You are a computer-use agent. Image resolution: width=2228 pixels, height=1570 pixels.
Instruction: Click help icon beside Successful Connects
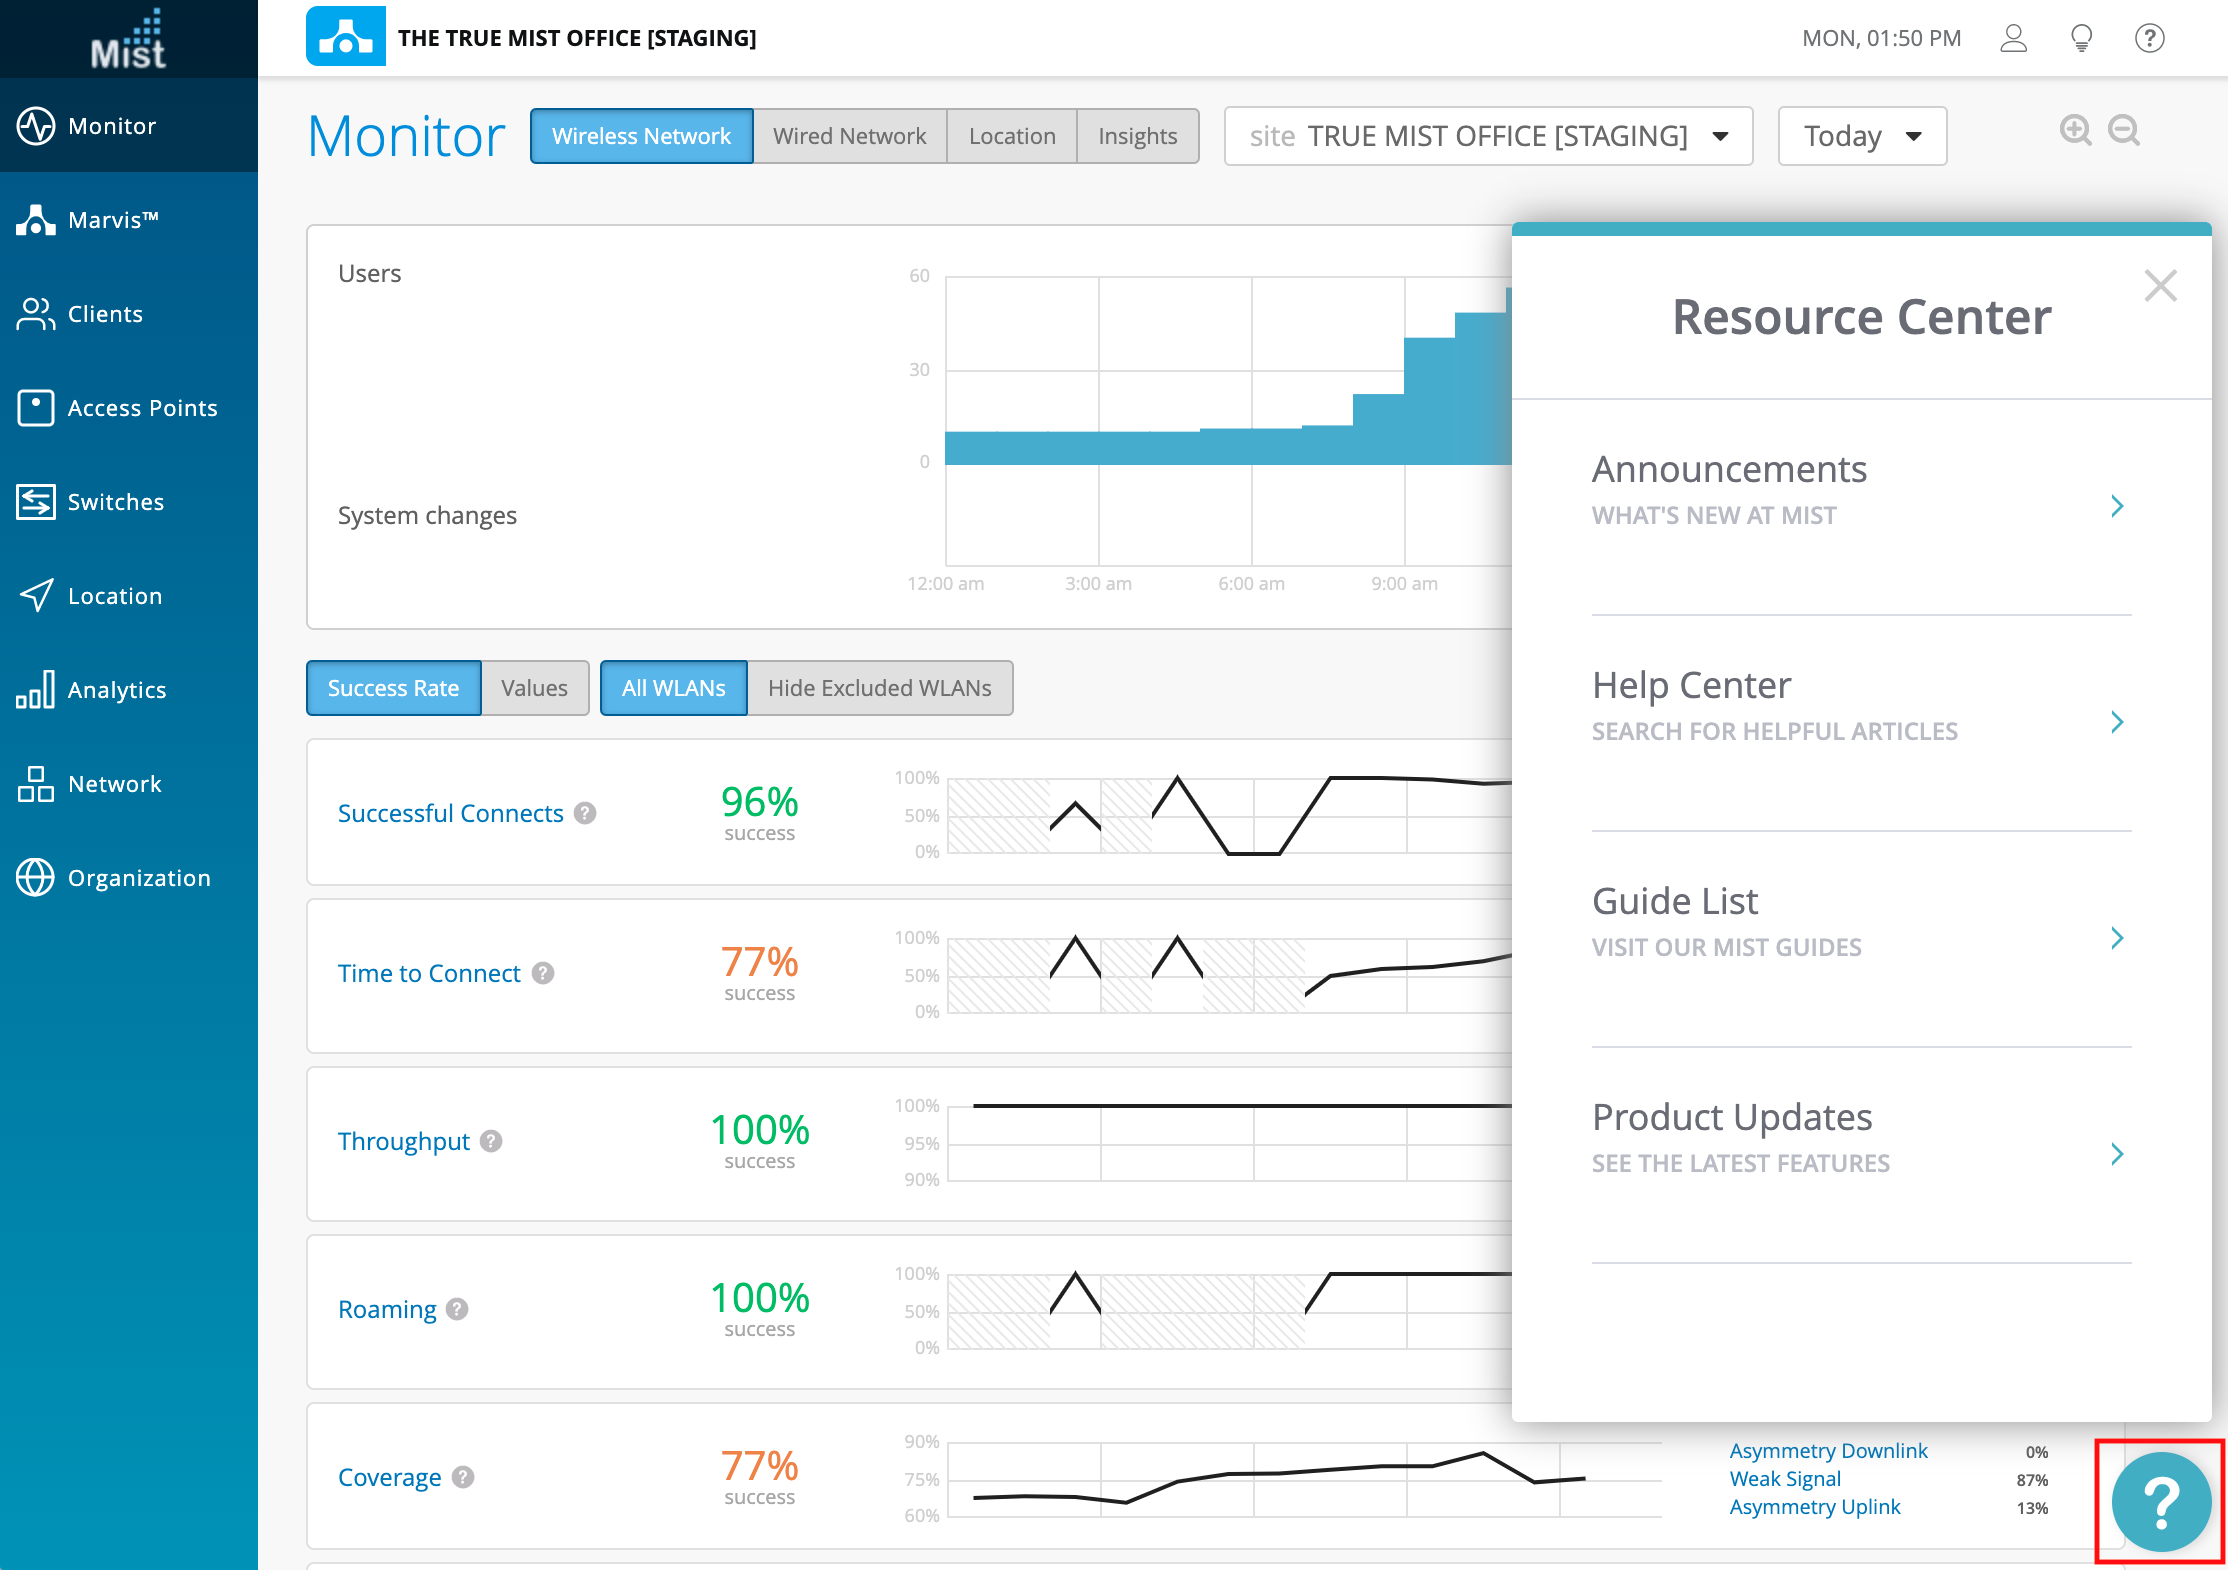point(586,813)
